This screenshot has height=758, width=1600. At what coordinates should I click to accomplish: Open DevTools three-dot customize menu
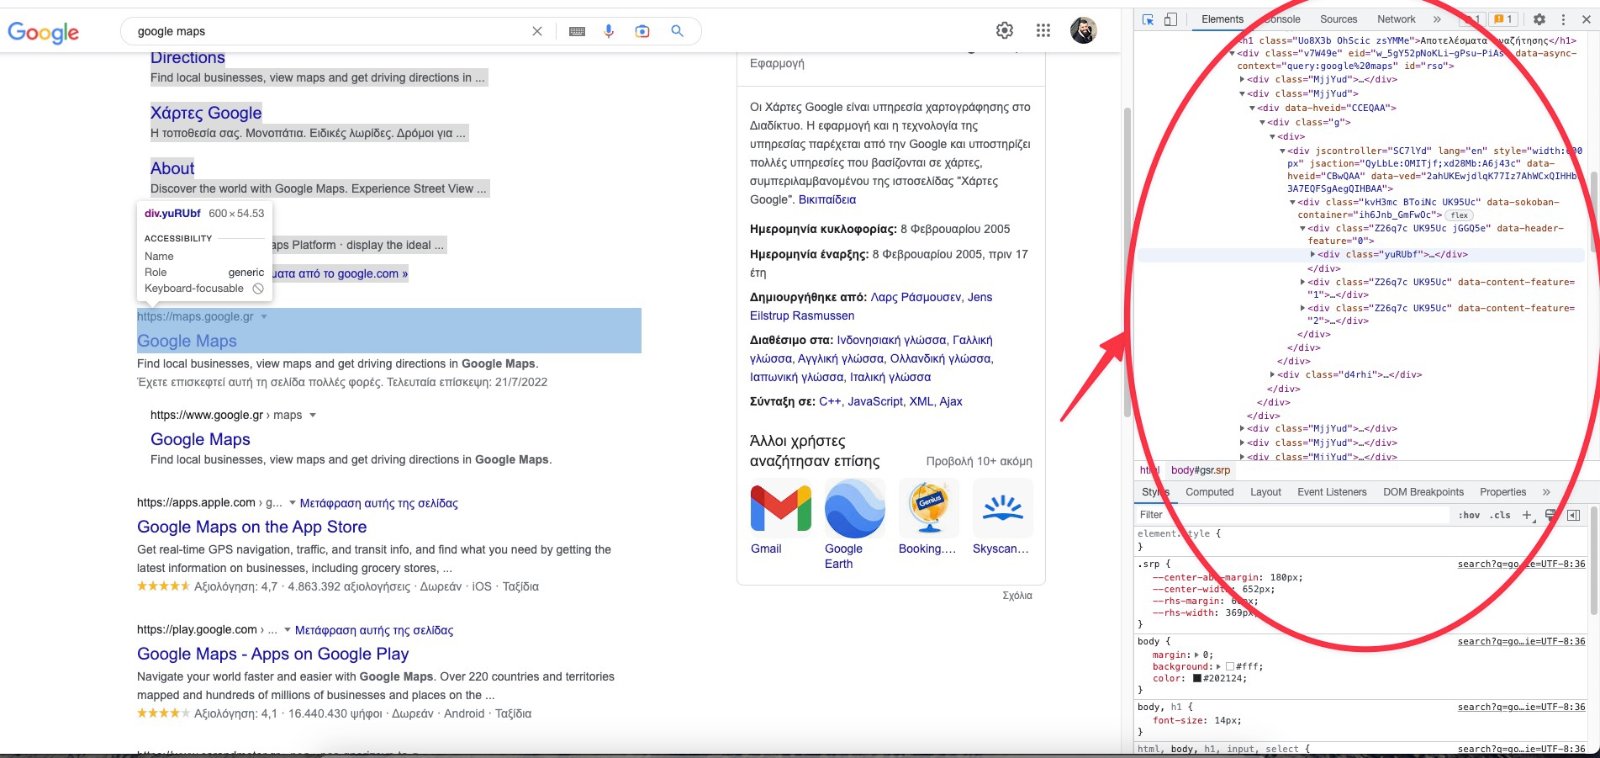pyautogui.click(x=1563, y=19)
